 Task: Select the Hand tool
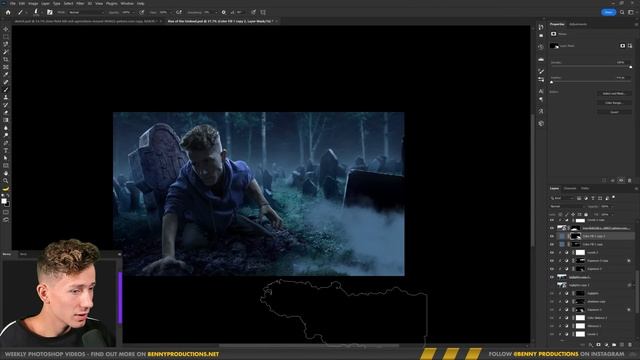[6, 173]
